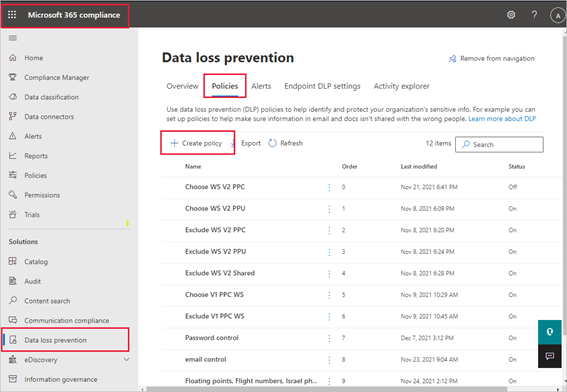
Task: Expand the eDiscovery chevron
Action: click(x=126, y=359)
